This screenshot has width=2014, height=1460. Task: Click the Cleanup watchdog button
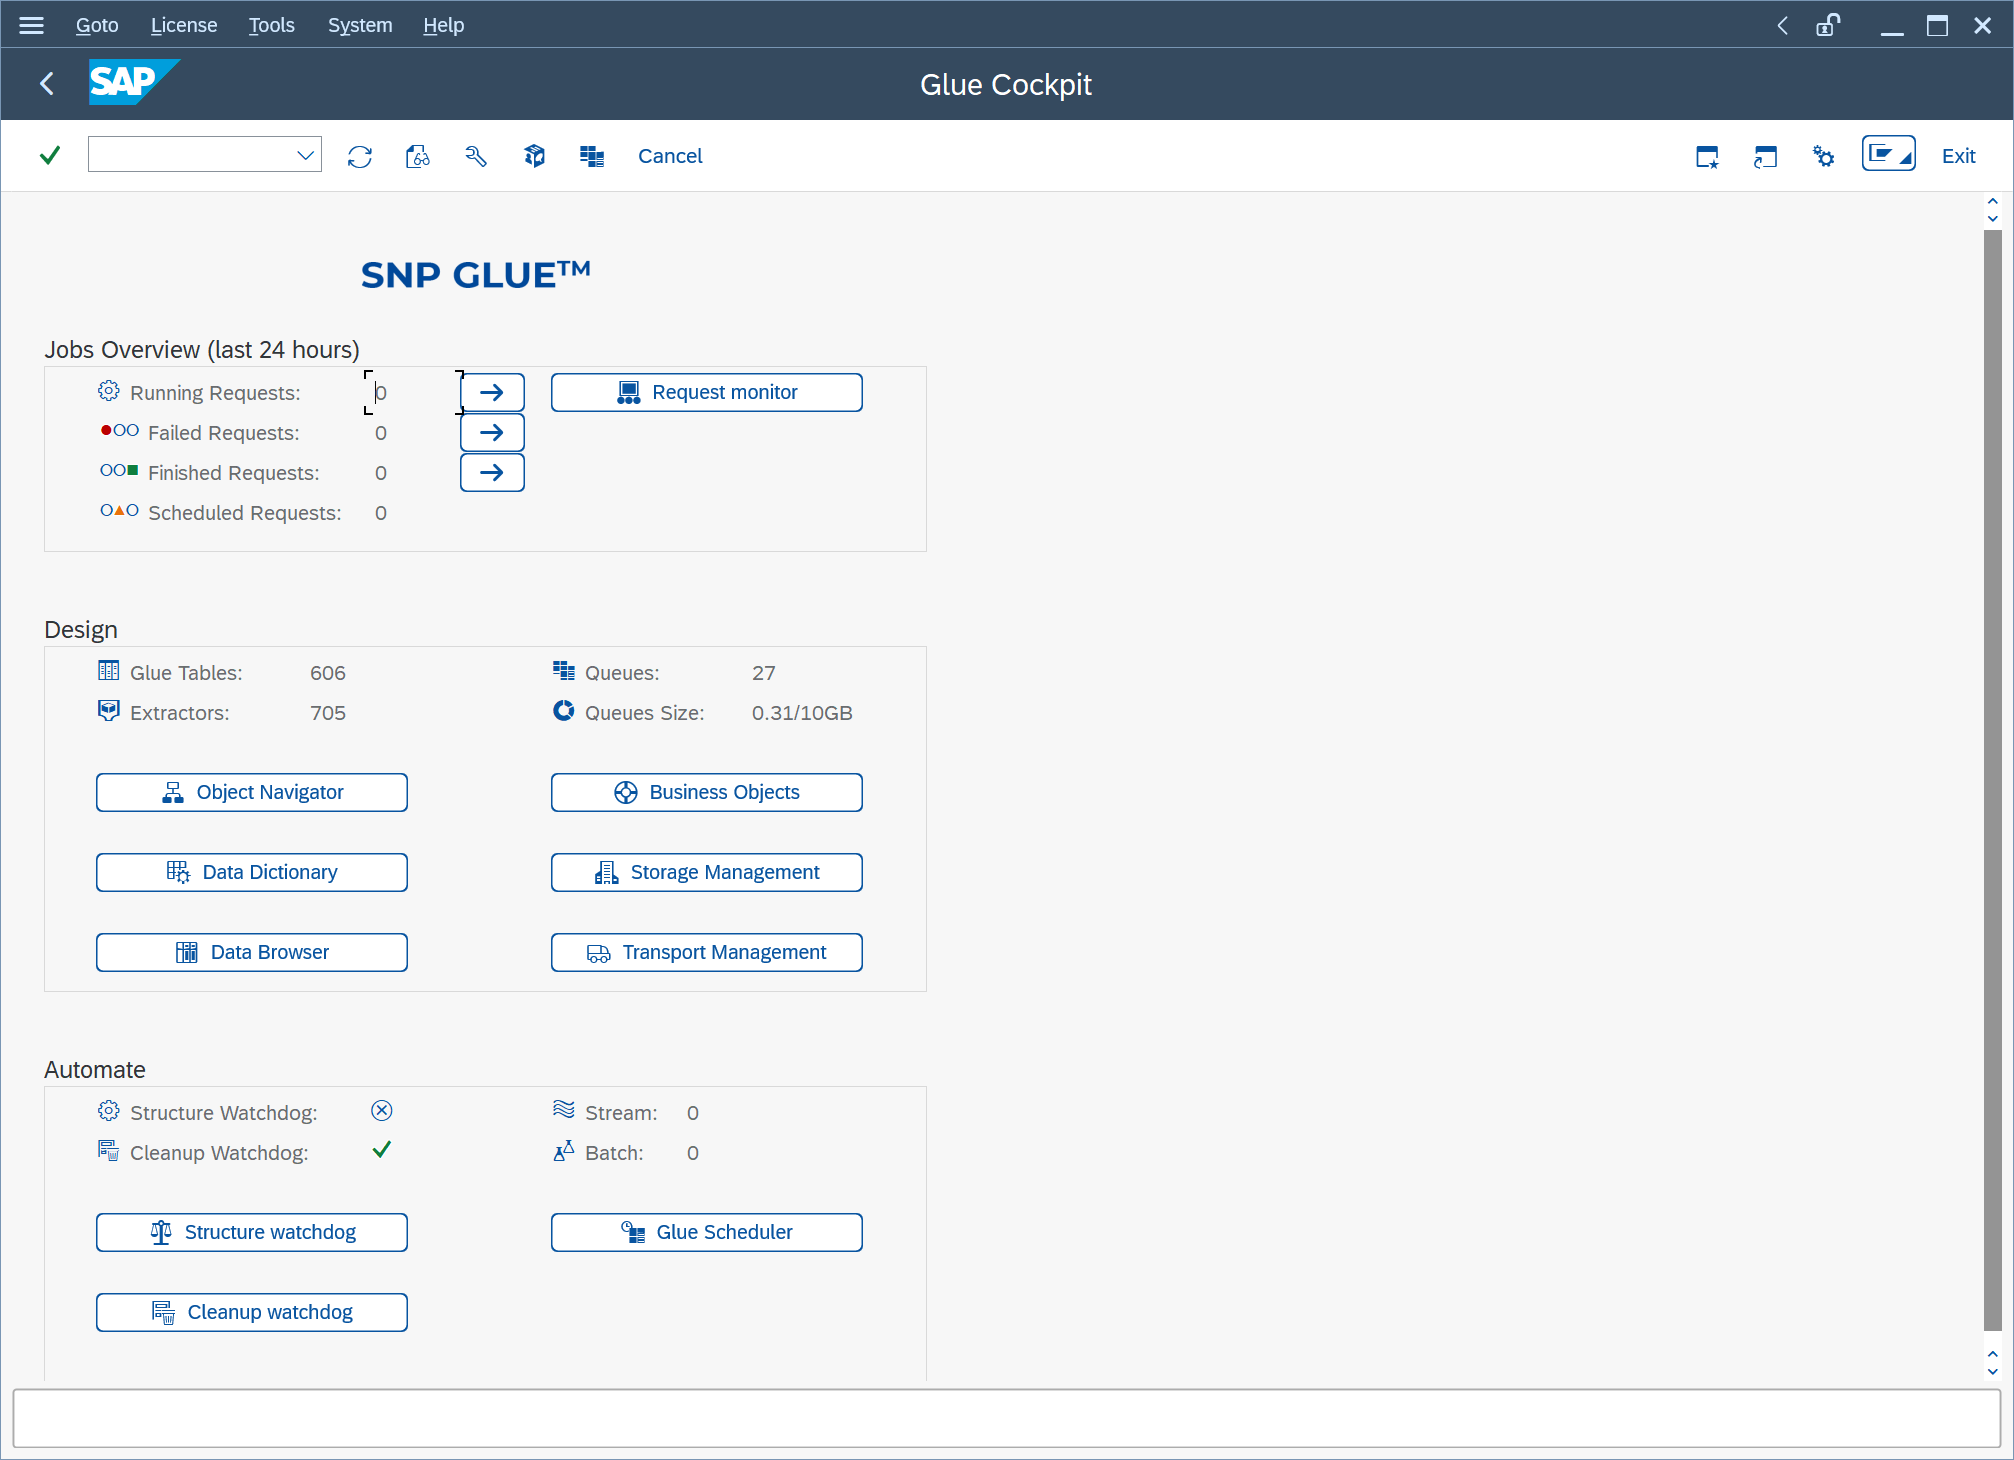(252, 1312)
